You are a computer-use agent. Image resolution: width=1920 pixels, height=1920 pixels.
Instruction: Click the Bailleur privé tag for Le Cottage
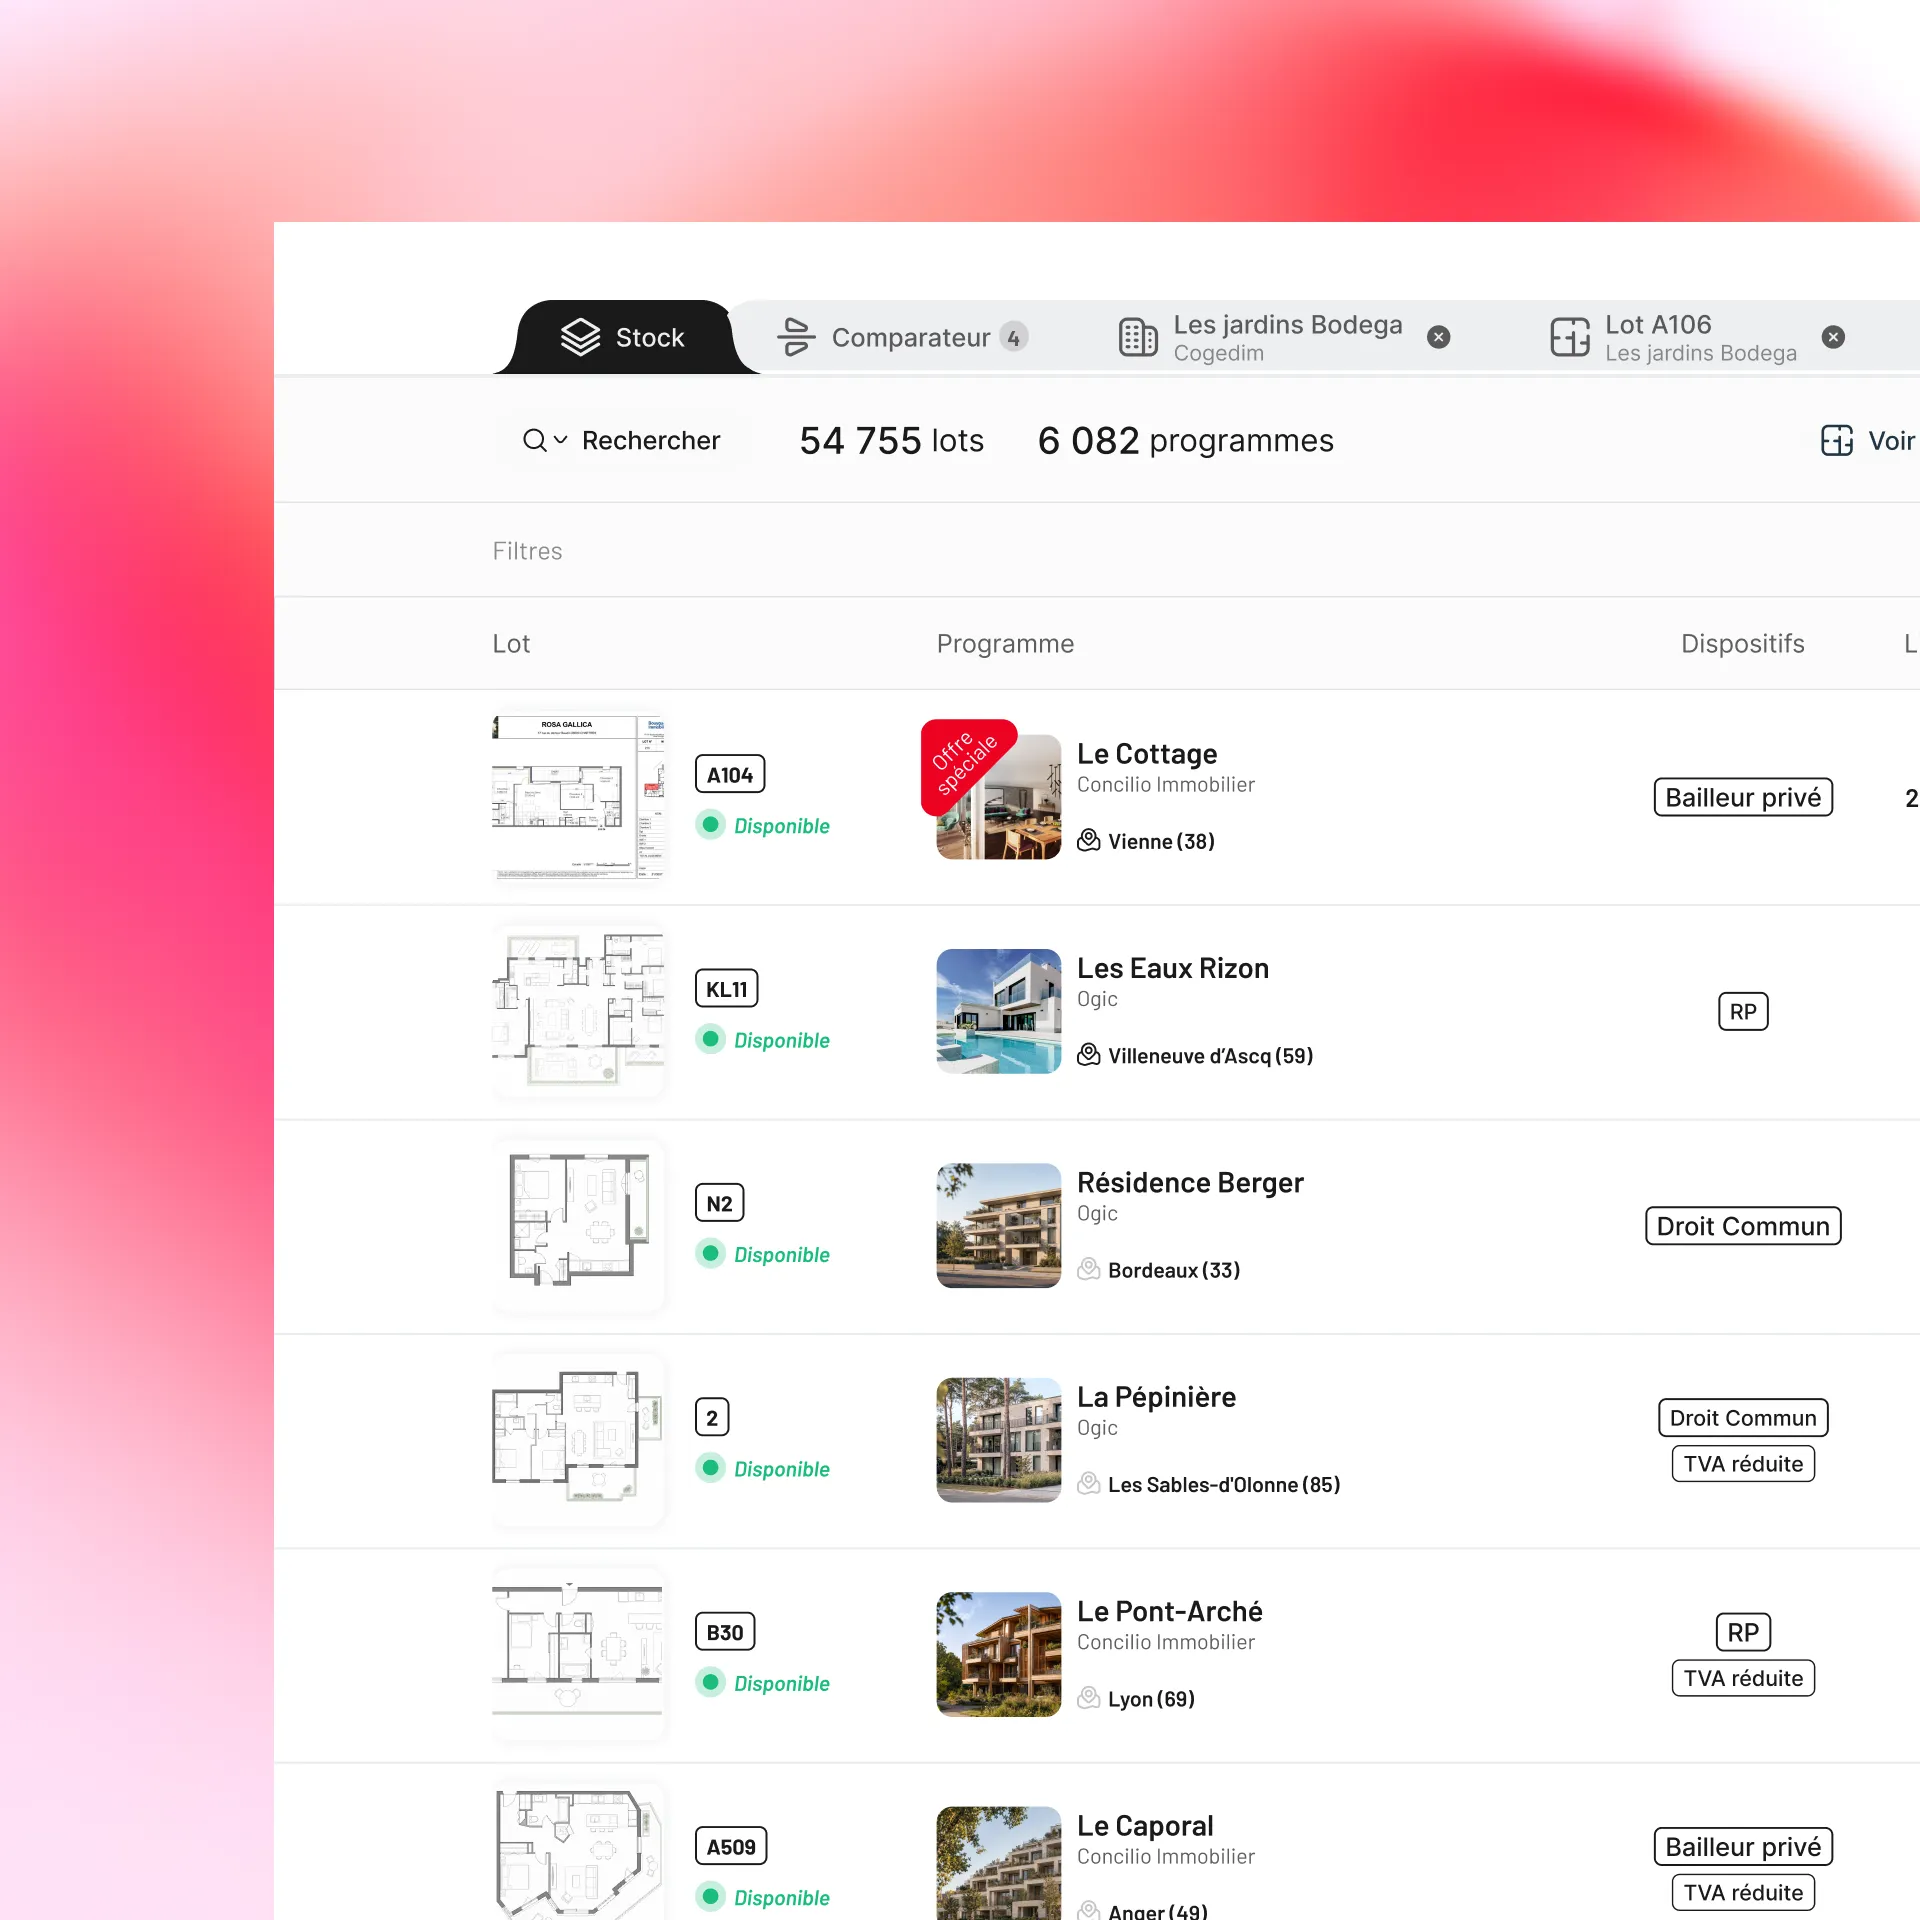point(1743,797)
